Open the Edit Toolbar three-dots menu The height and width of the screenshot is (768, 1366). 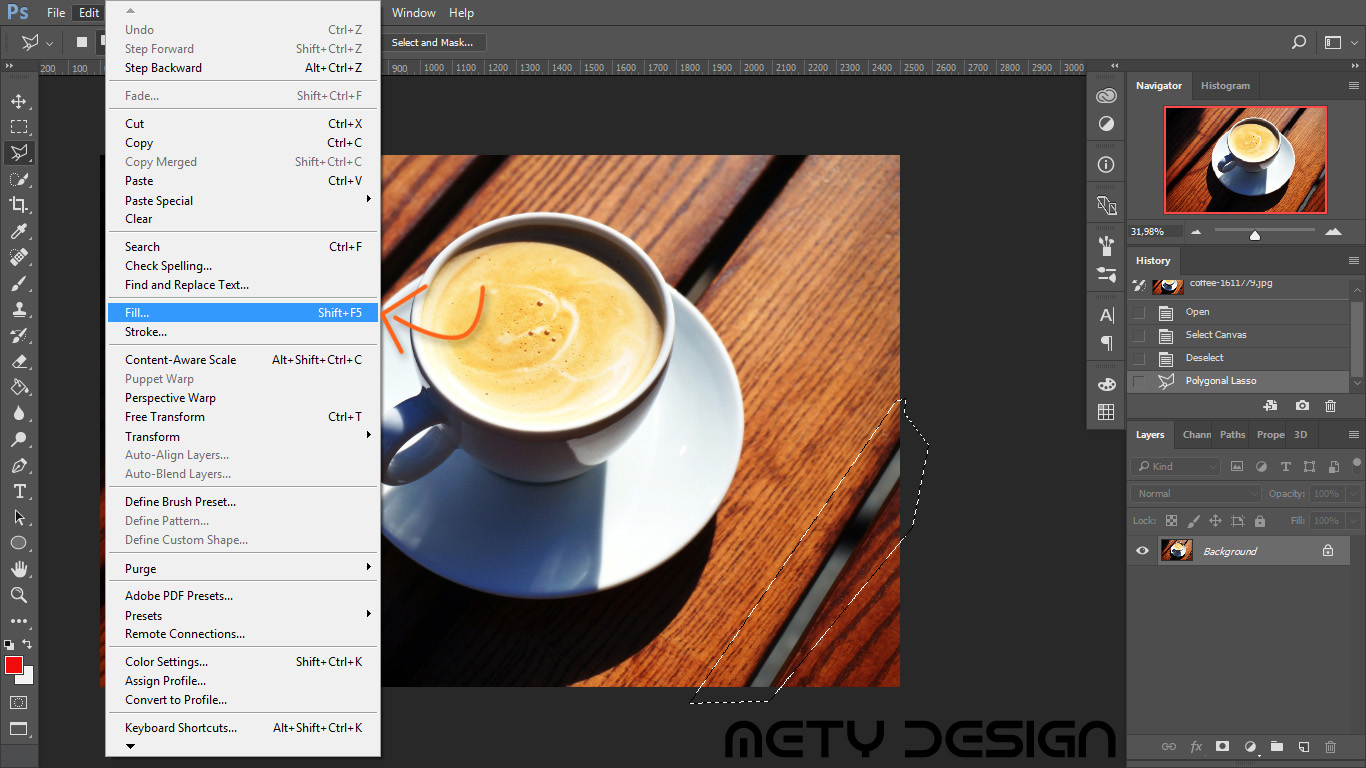click(x=19, y=621)
